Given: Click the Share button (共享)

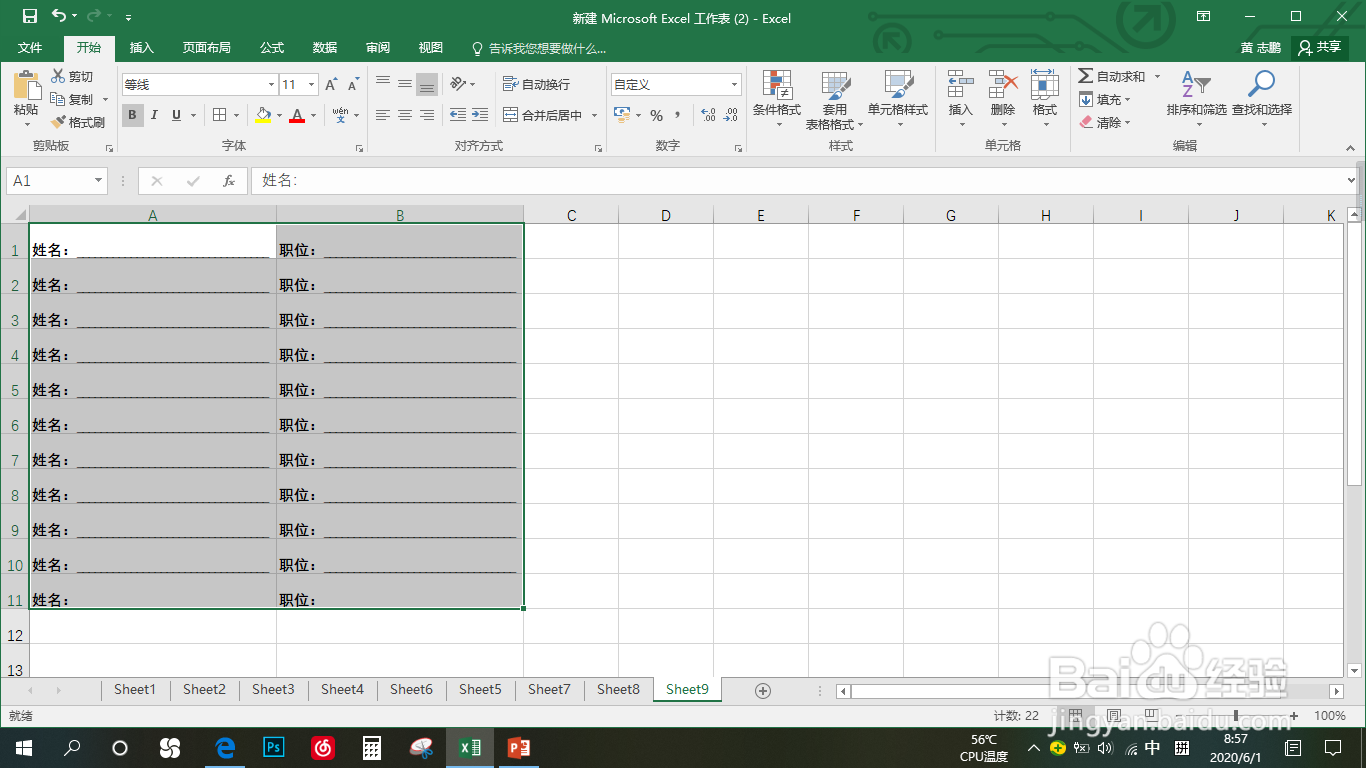Looking at the screenshot, I should [1320, 47].
